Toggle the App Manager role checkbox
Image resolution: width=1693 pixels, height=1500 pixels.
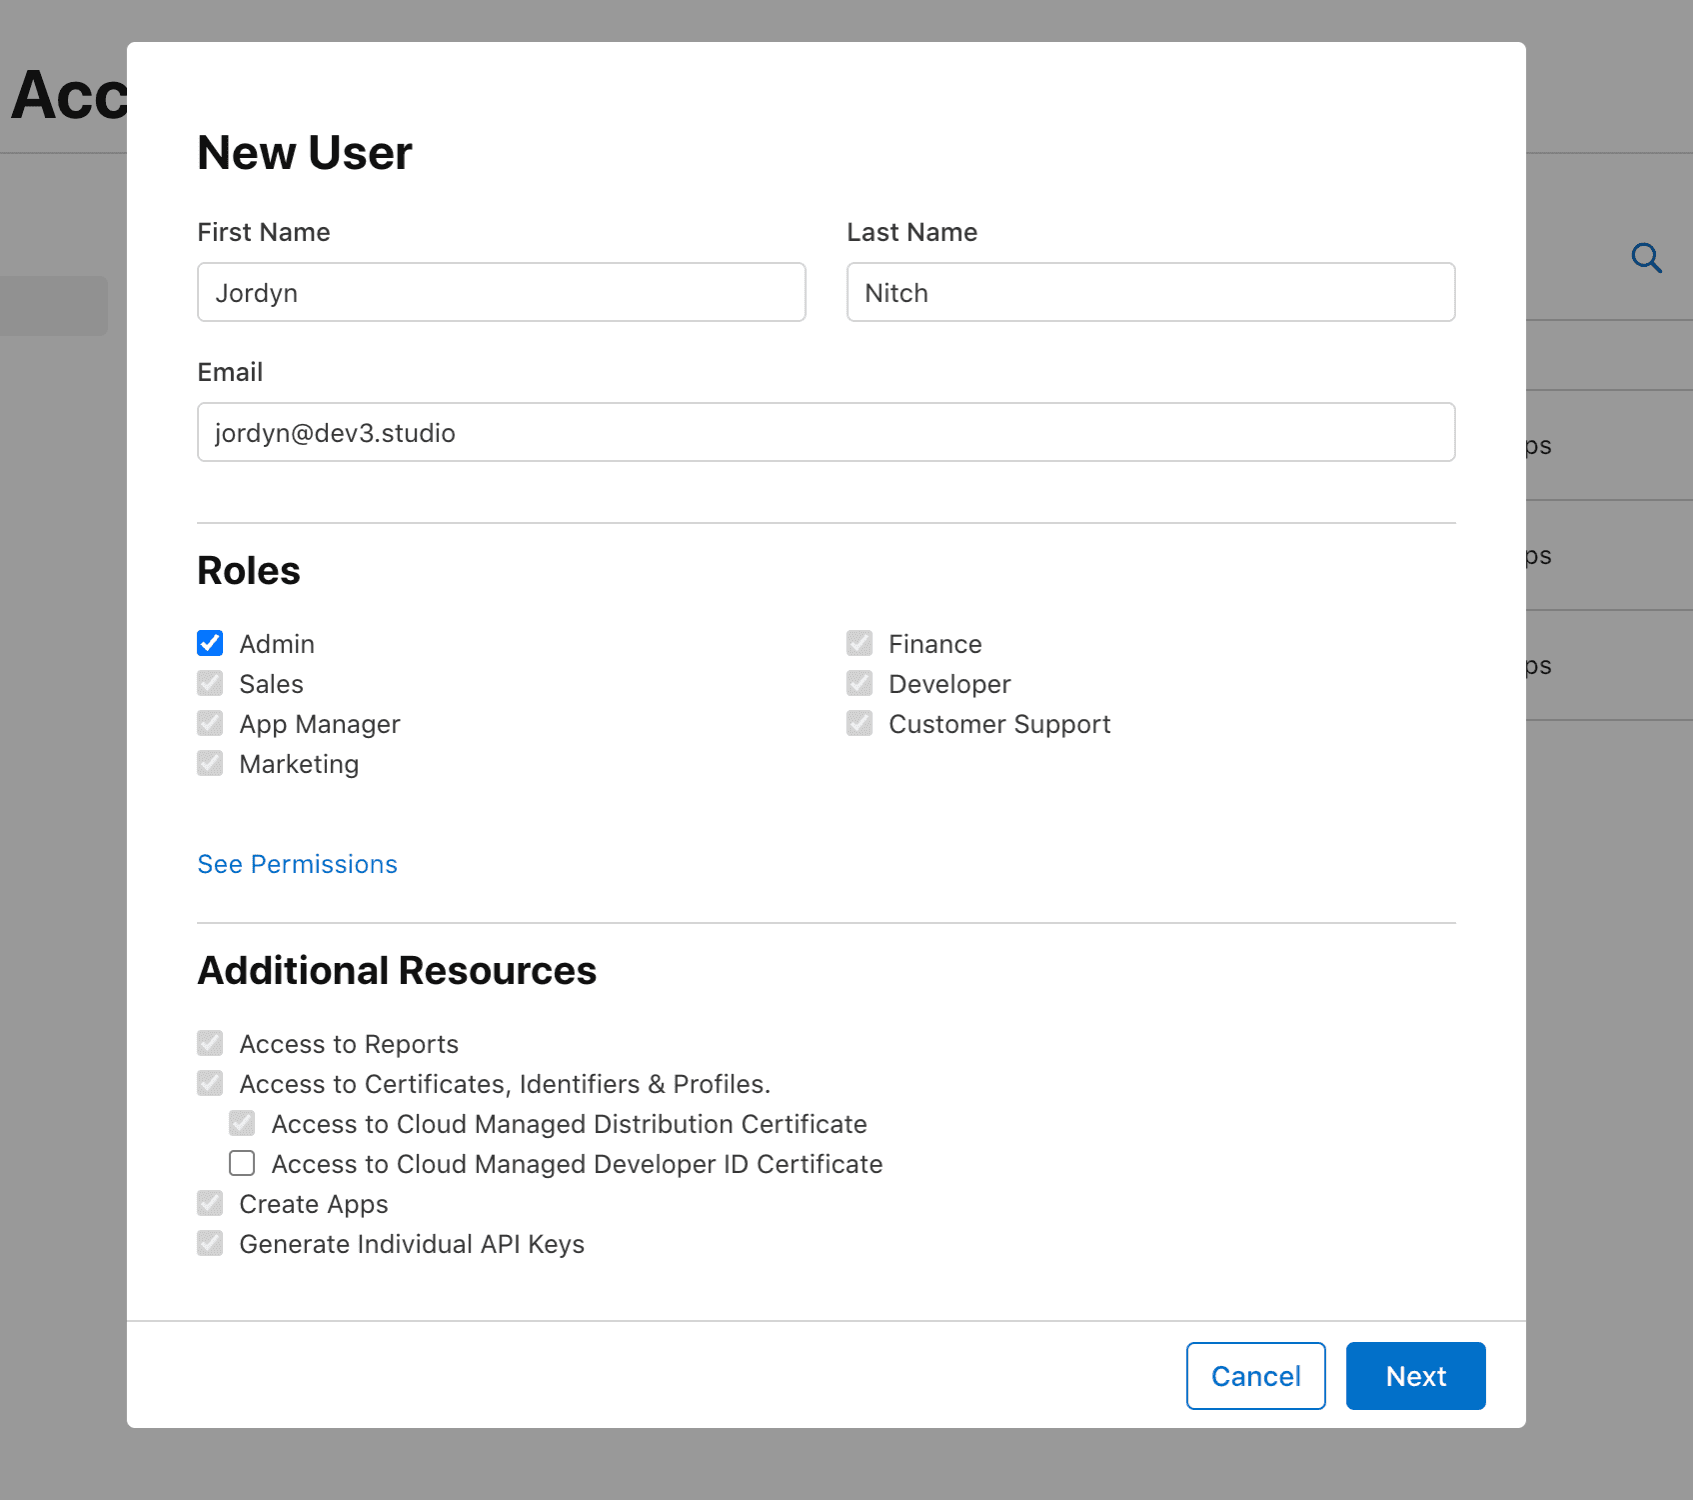(210, 723)
